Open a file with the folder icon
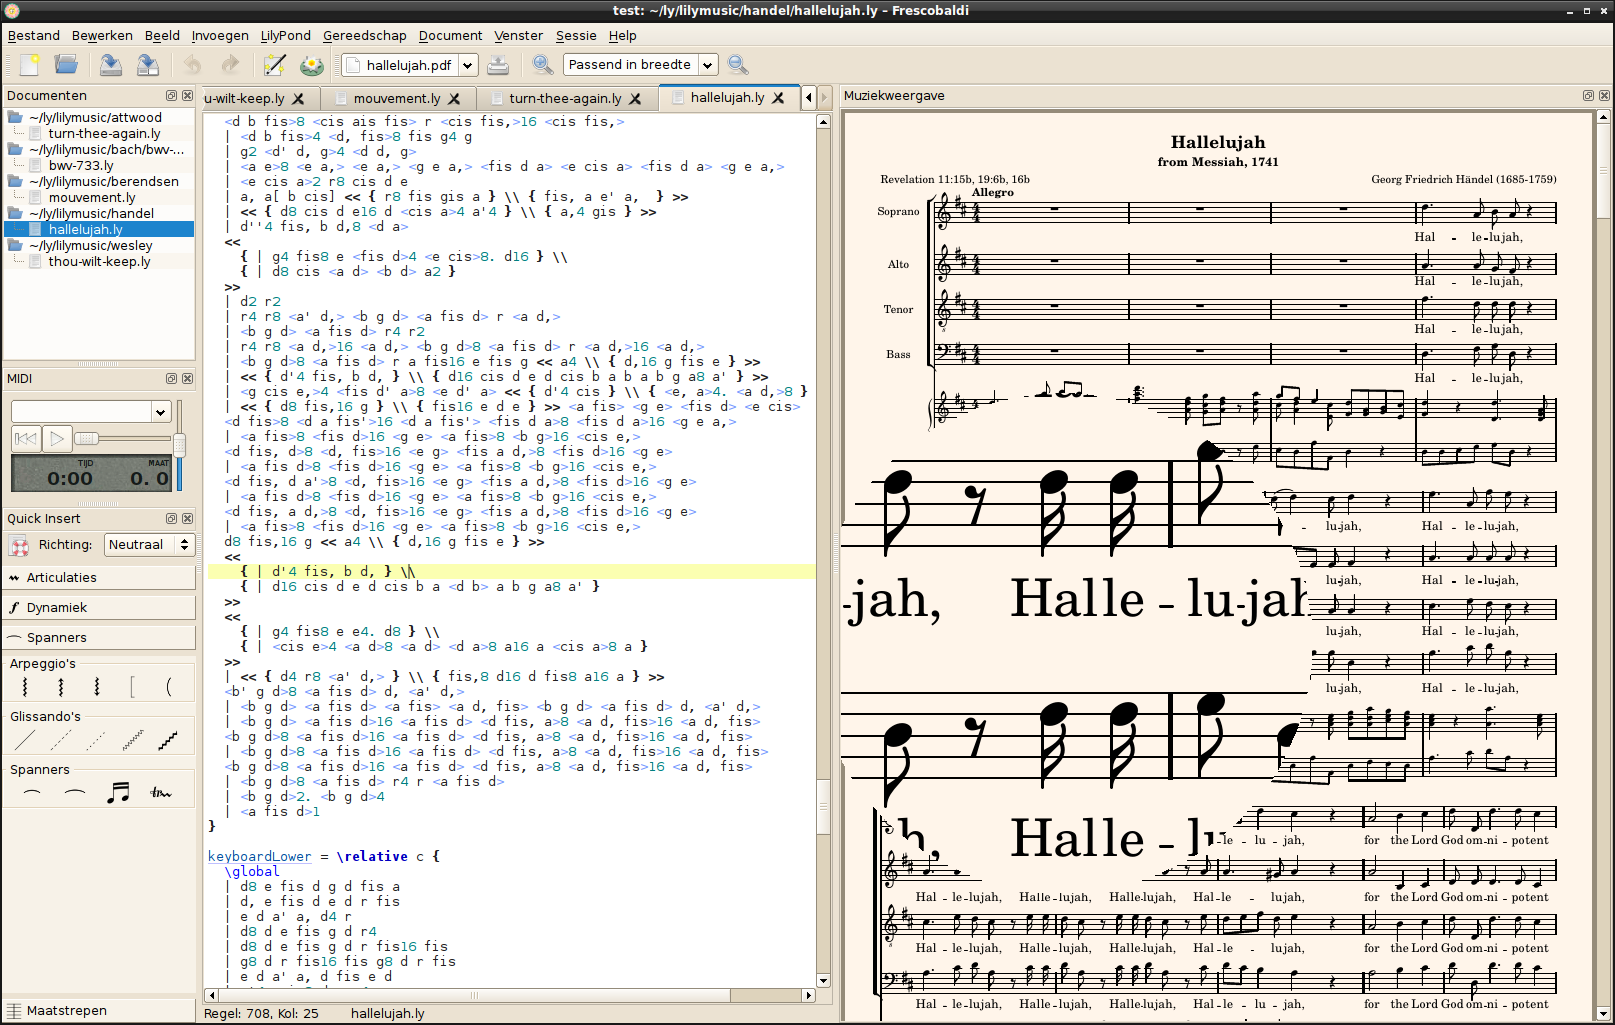The image size is (1615, 1025). pyautogui.click(x=66, y=65)
